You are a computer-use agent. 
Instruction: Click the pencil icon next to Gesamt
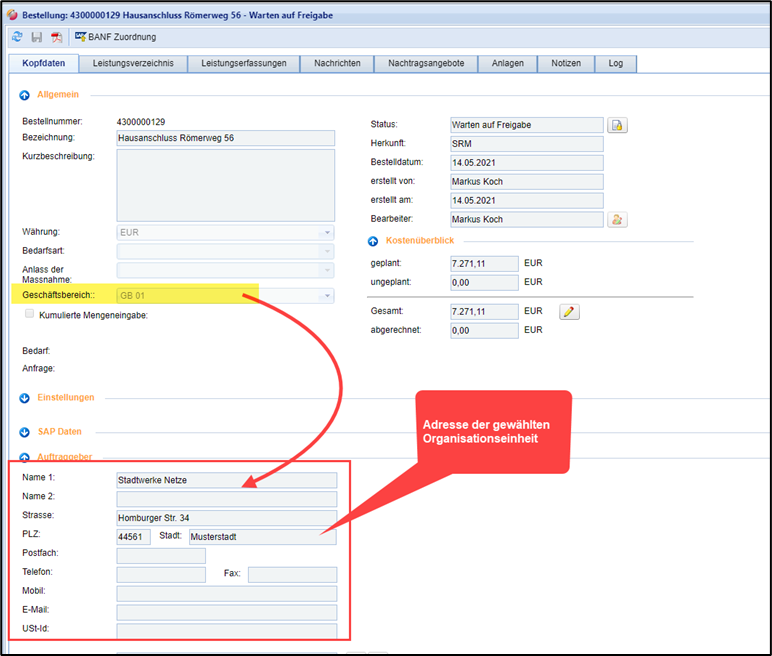[569, 312]
